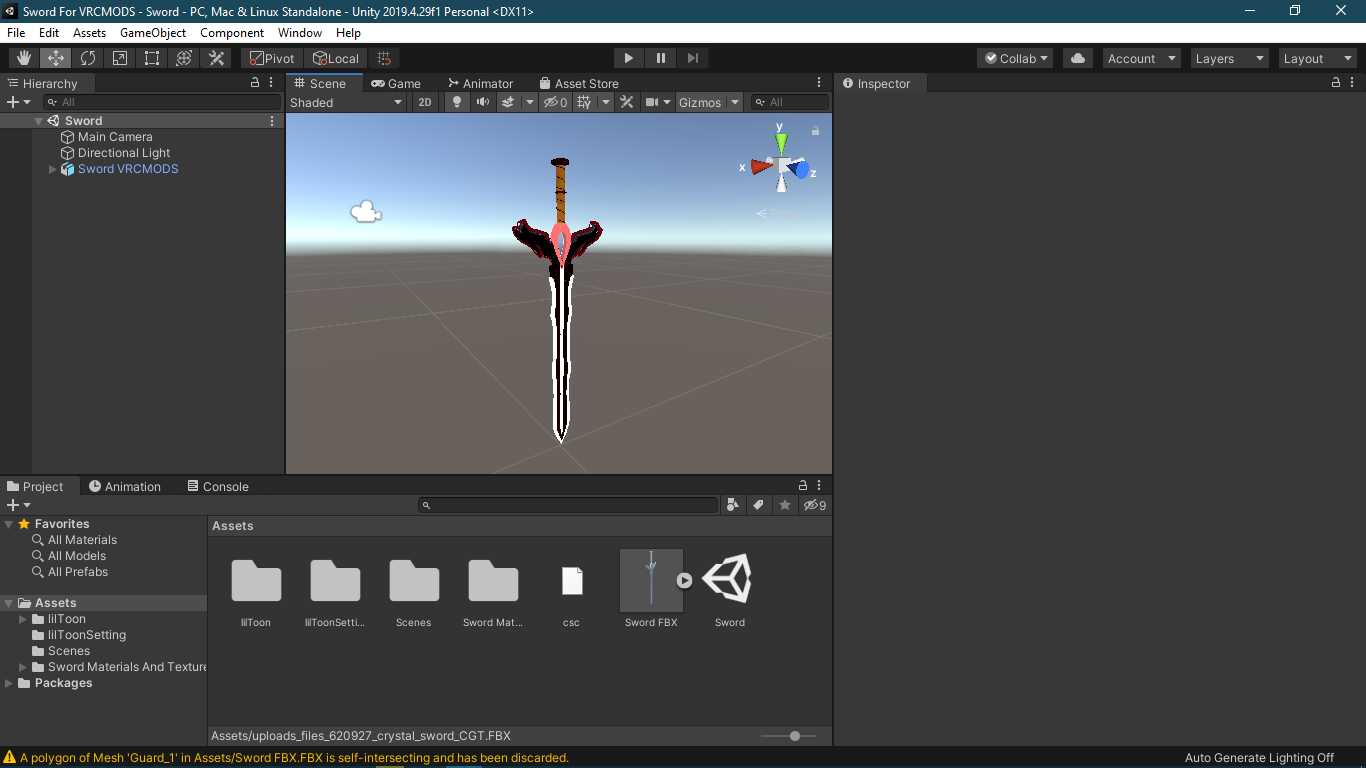Toggle scene audio speaker button
The width and height of the screenshot is (1366, 768).
pyautogui.click(x=483, y=102)
